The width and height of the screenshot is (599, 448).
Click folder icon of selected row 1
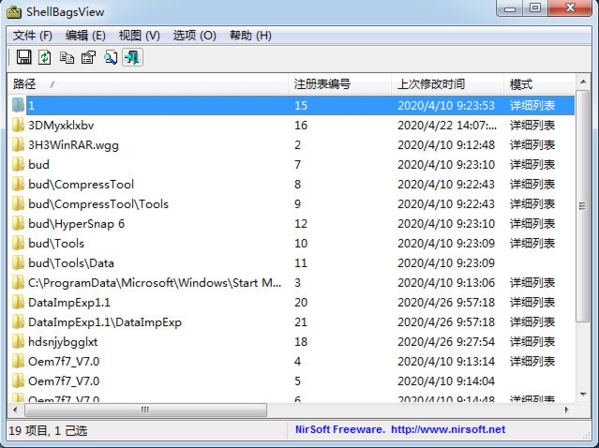coord(18,105)
